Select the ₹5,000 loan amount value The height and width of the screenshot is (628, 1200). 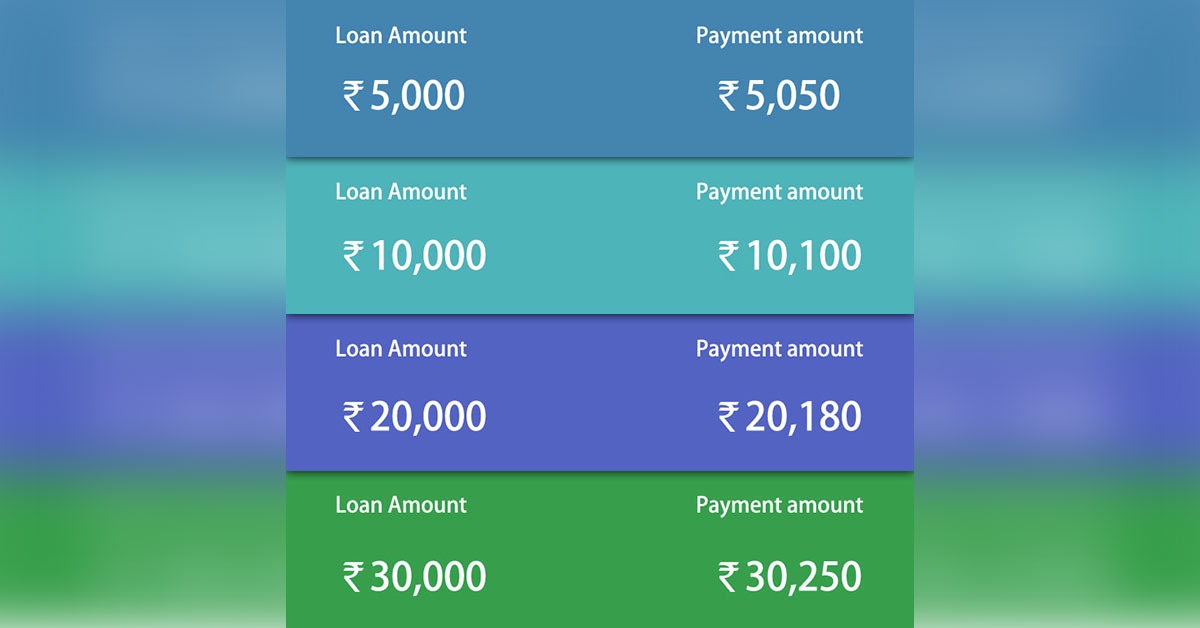tap(404, 96)
